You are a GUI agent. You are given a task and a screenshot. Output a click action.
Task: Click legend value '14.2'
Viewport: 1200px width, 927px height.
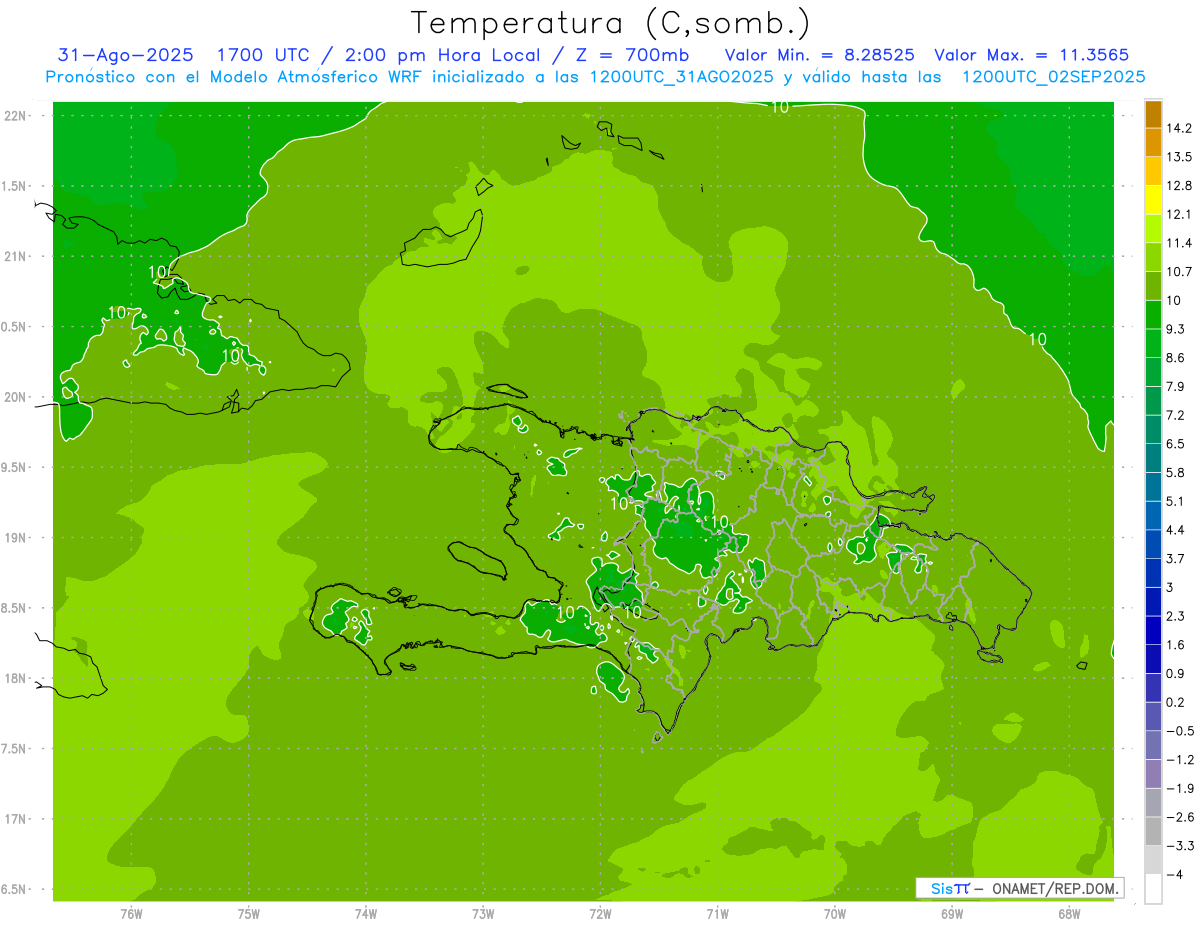coord(1179,128)
